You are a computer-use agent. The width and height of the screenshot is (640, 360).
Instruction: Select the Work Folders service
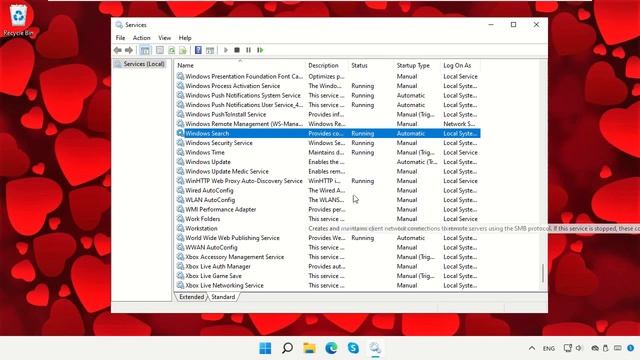[328, 219]
